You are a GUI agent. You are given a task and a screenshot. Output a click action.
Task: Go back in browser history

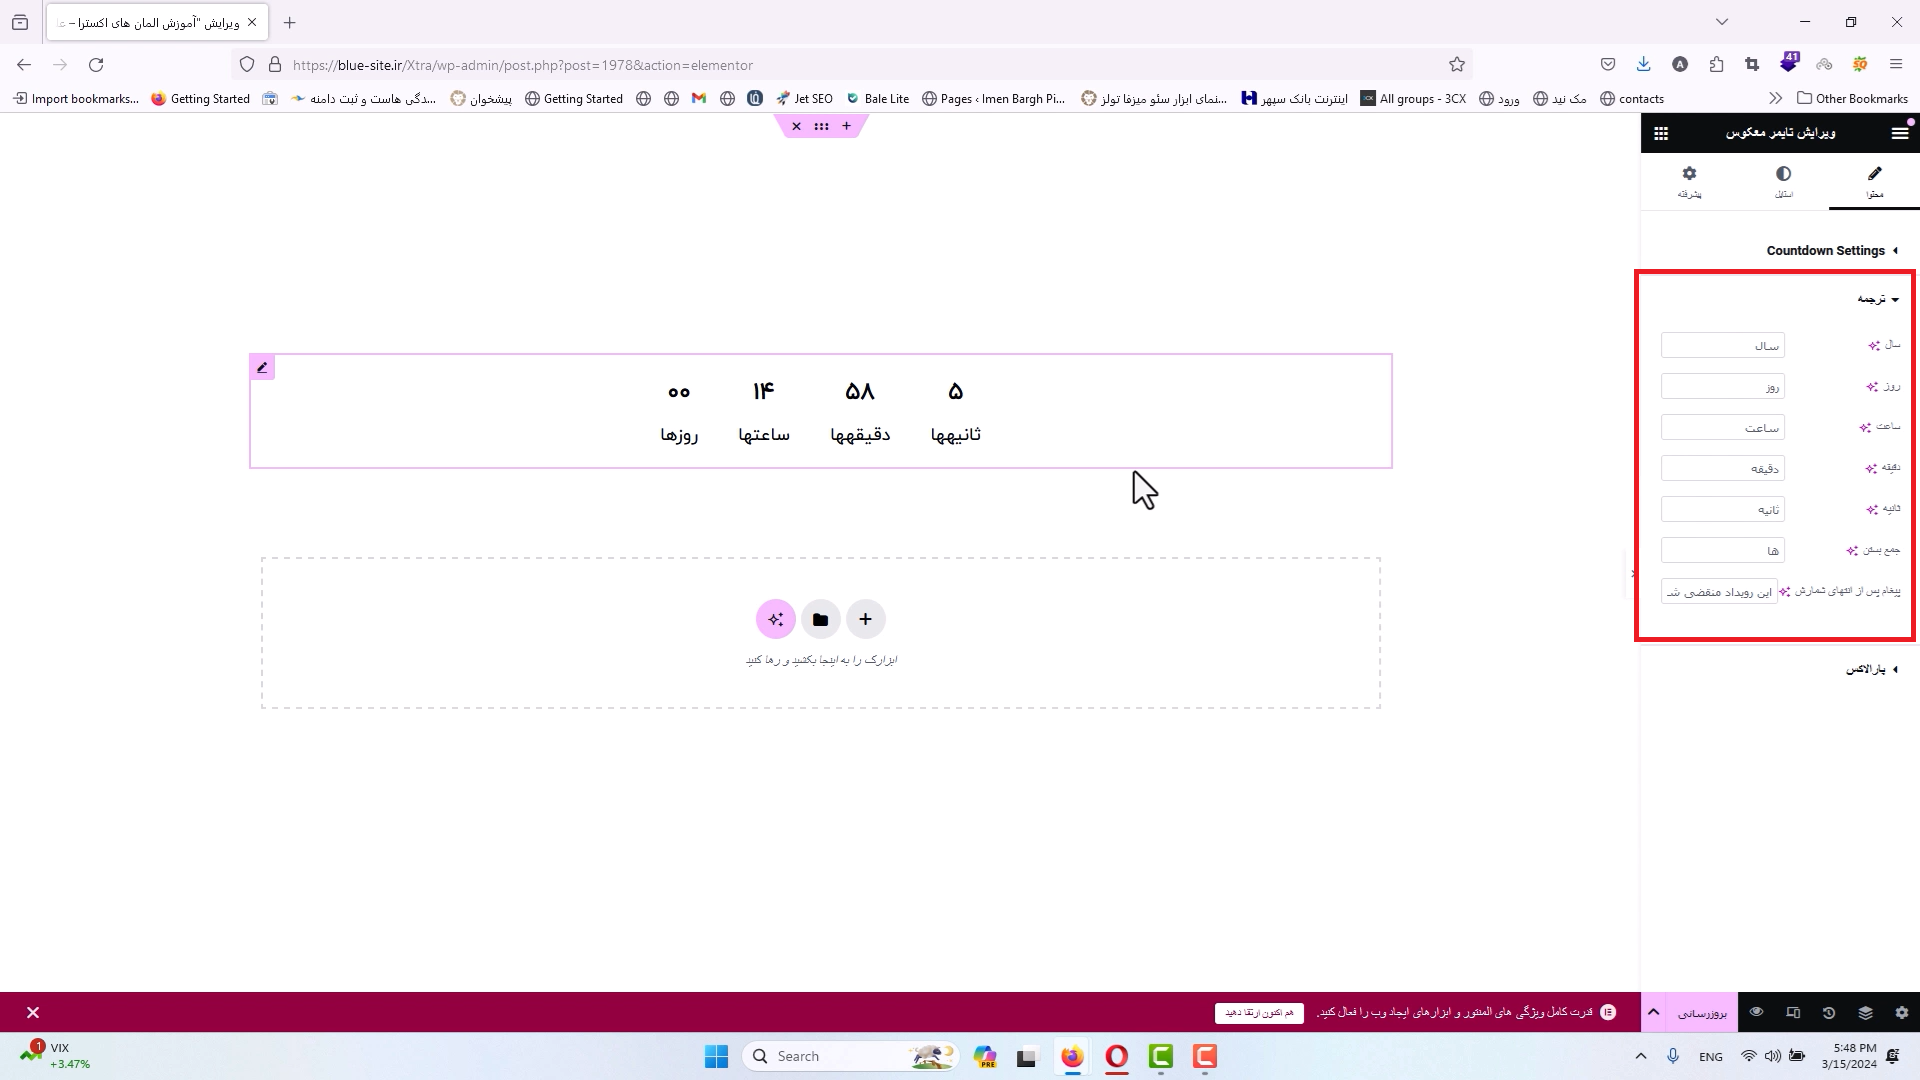[x=24, y=65]
